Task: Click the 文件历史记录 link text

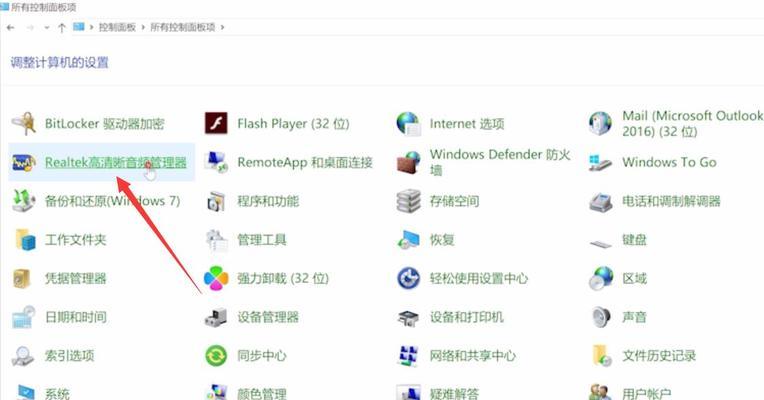Action: 659,356
